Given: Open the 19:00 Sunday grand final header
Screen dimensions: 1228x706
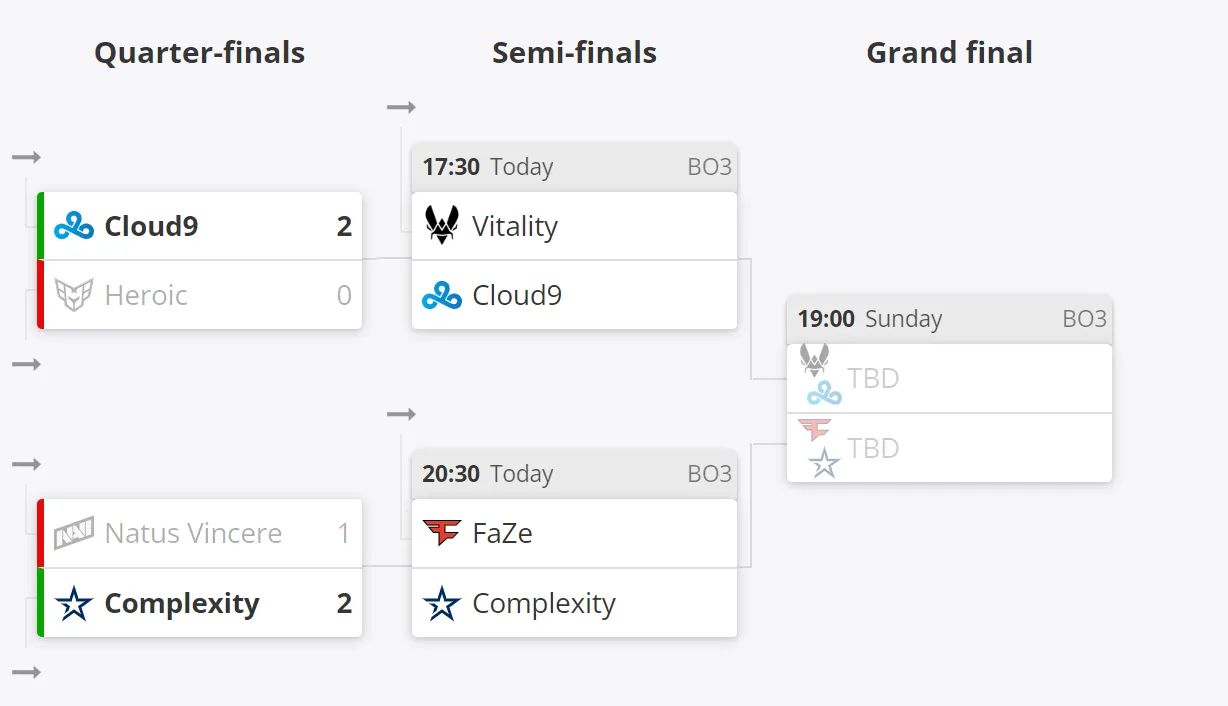Looking at the screenshot, I should (x=949, y=319).
